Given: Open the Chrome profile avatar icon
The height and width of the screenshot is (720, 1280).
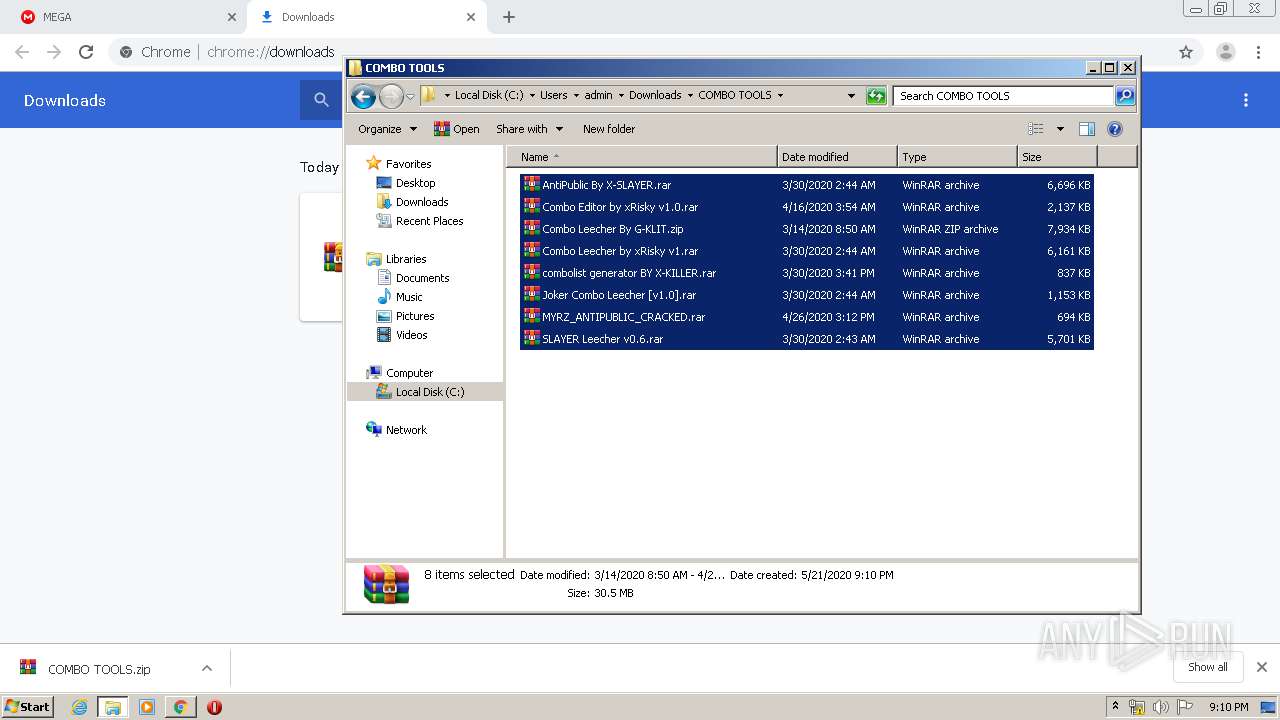Looking at the screenshot, I should point(1225,52).
